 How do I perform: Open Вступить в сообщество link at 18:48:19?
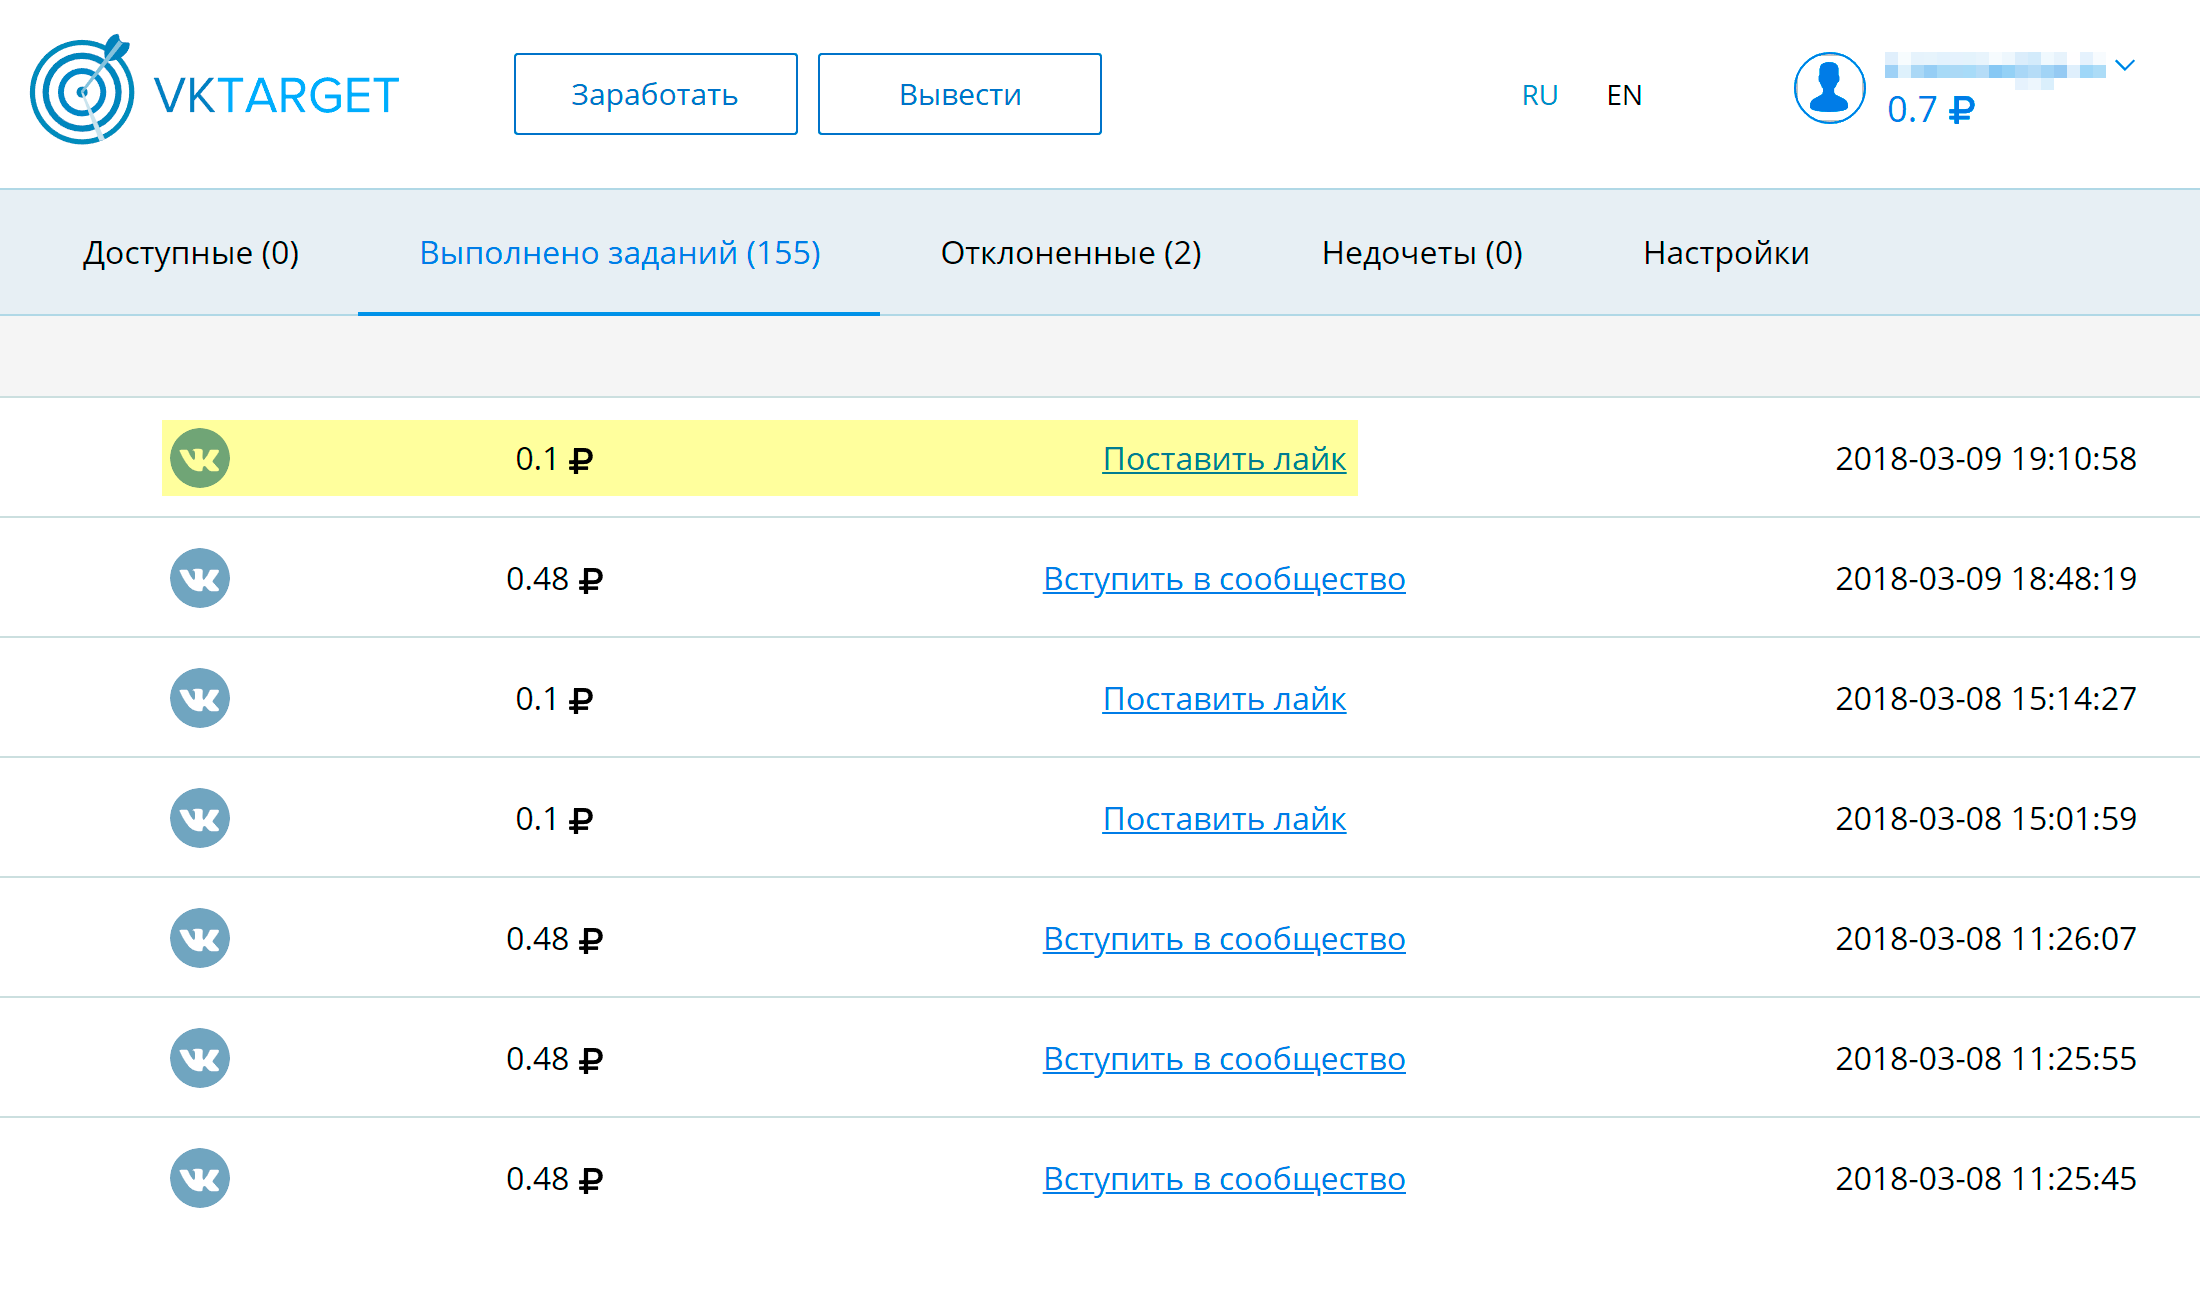click(x=1224, y=578)
